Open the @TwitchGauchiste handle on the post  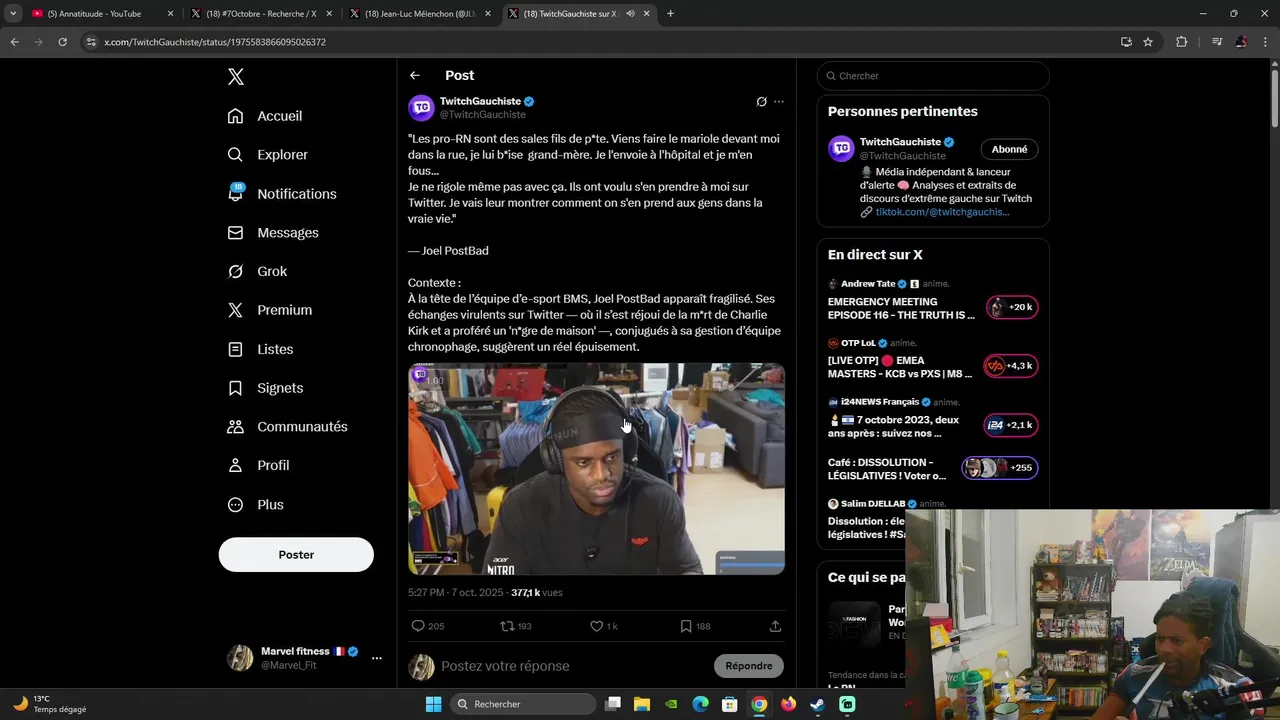coord(483,115)
